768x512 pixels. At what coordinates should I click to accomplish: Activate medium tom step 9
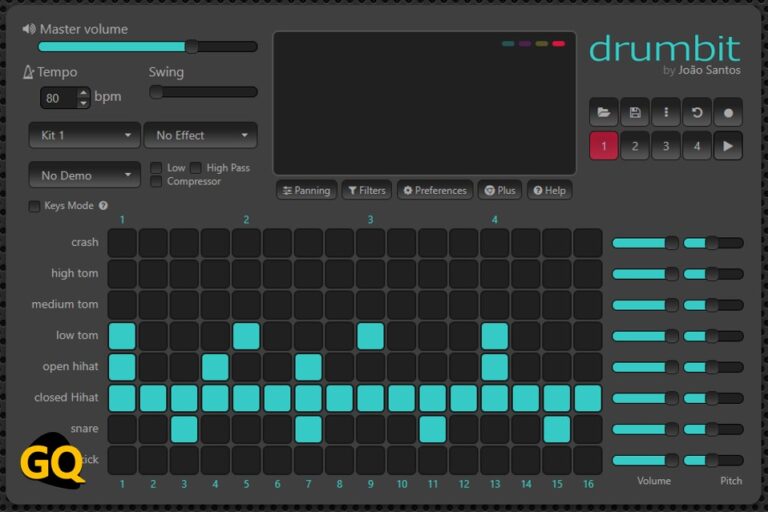(x=371, y=305)
